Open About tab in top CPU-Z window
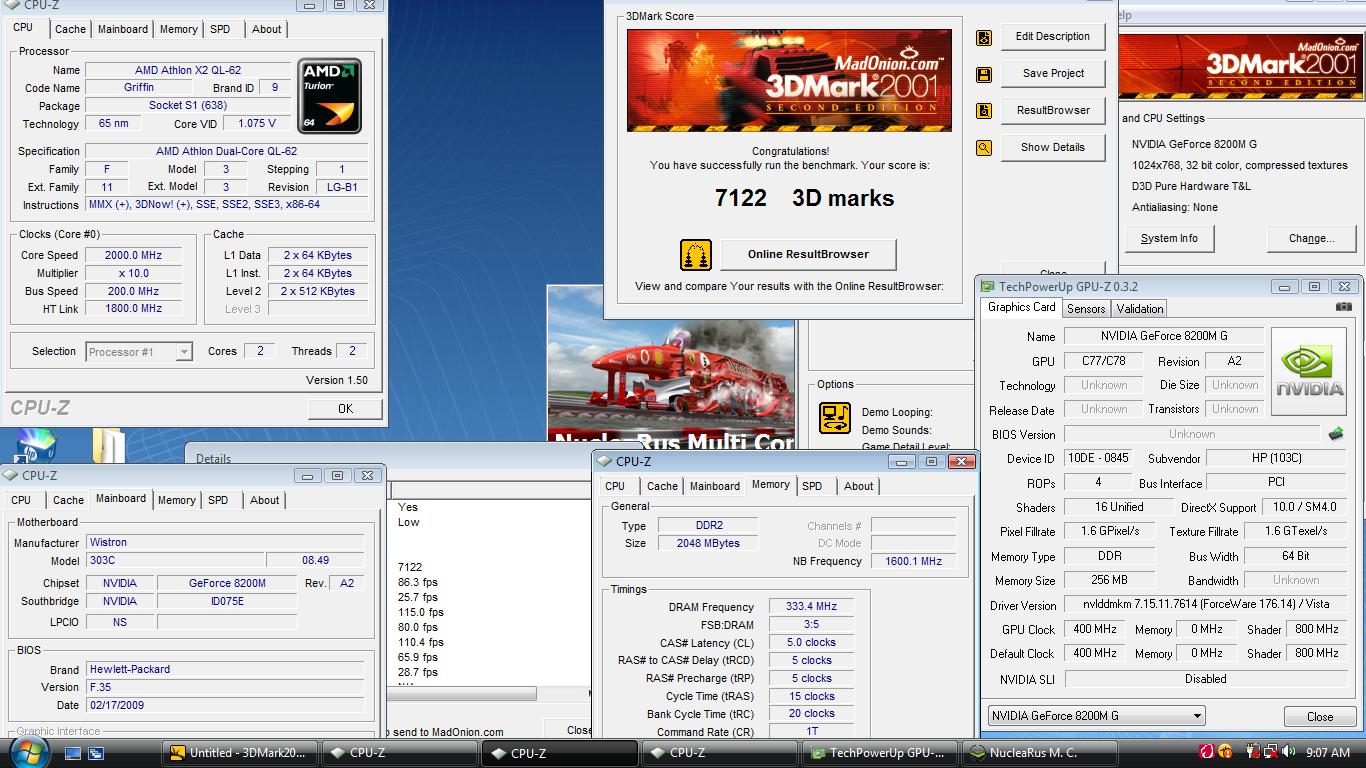 [x=266, y=29]
